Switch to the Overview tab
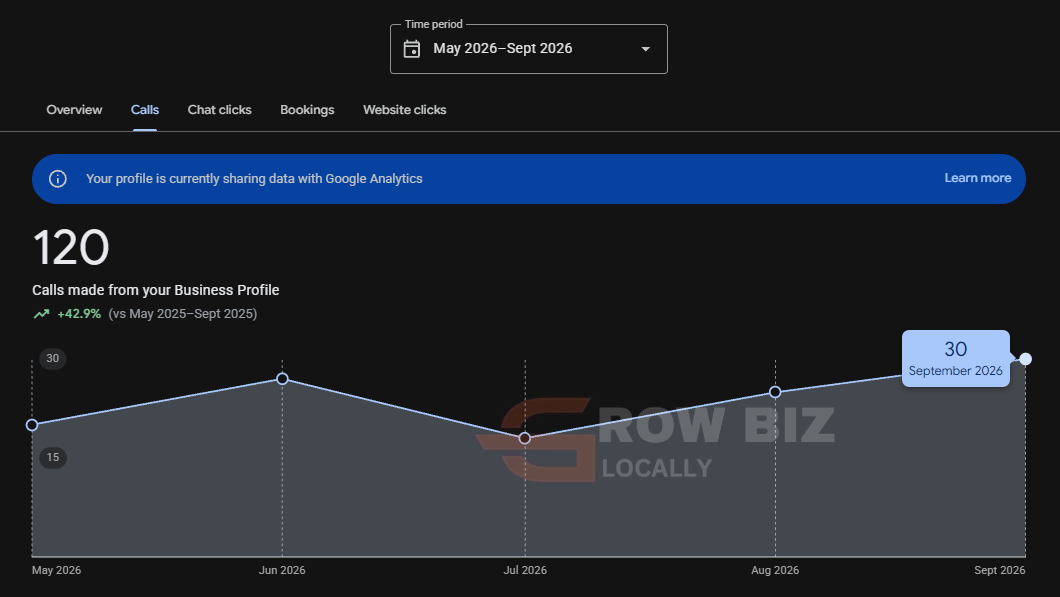The image size is (1060, 597). coord(74,110)
